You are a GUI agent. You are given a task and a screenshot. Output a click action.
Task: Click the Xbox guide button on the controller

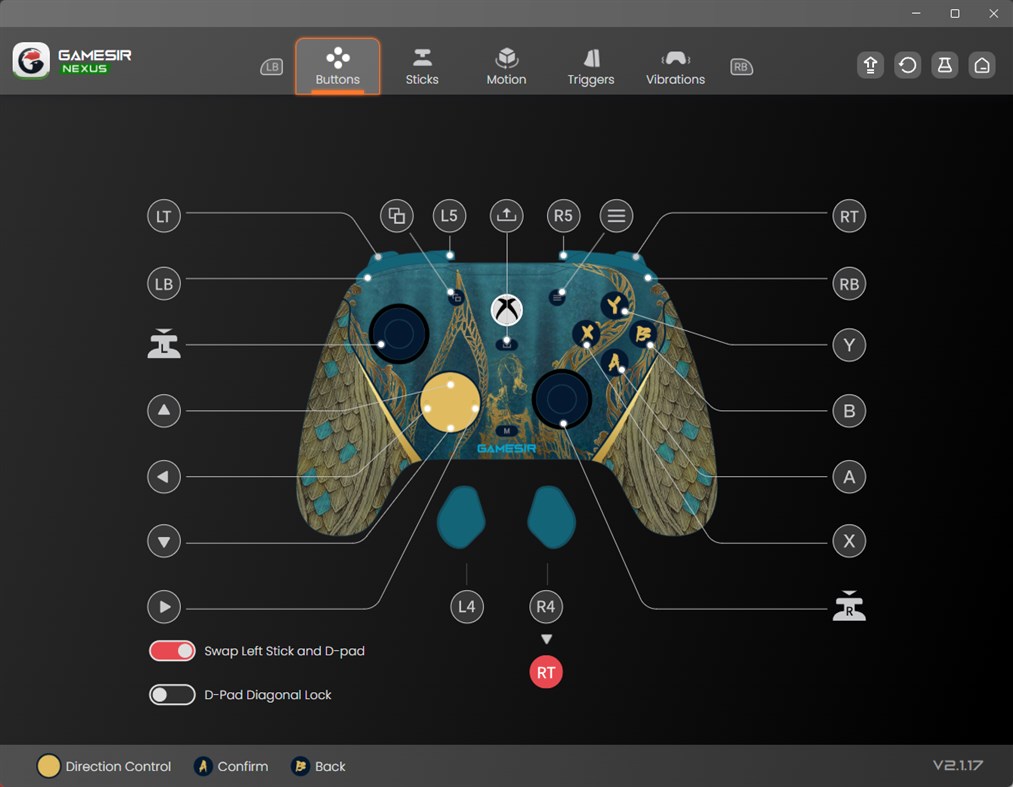(x=506, y=310)
